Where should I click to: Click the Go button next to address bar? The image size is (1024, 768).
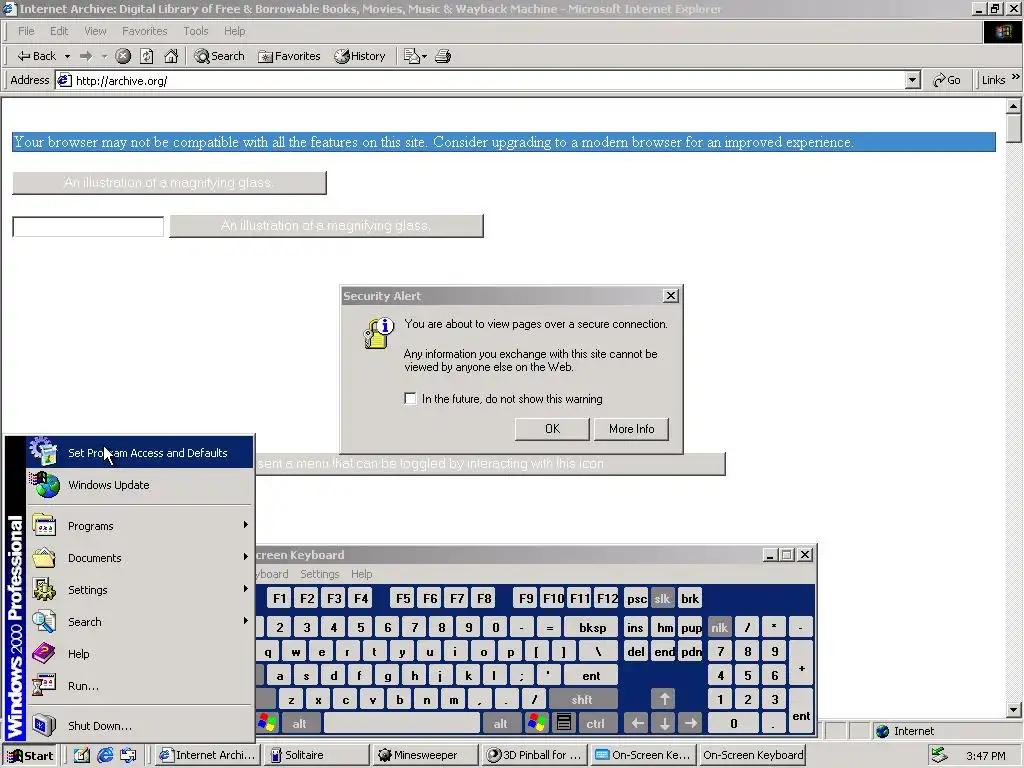[x=947, y=80]
